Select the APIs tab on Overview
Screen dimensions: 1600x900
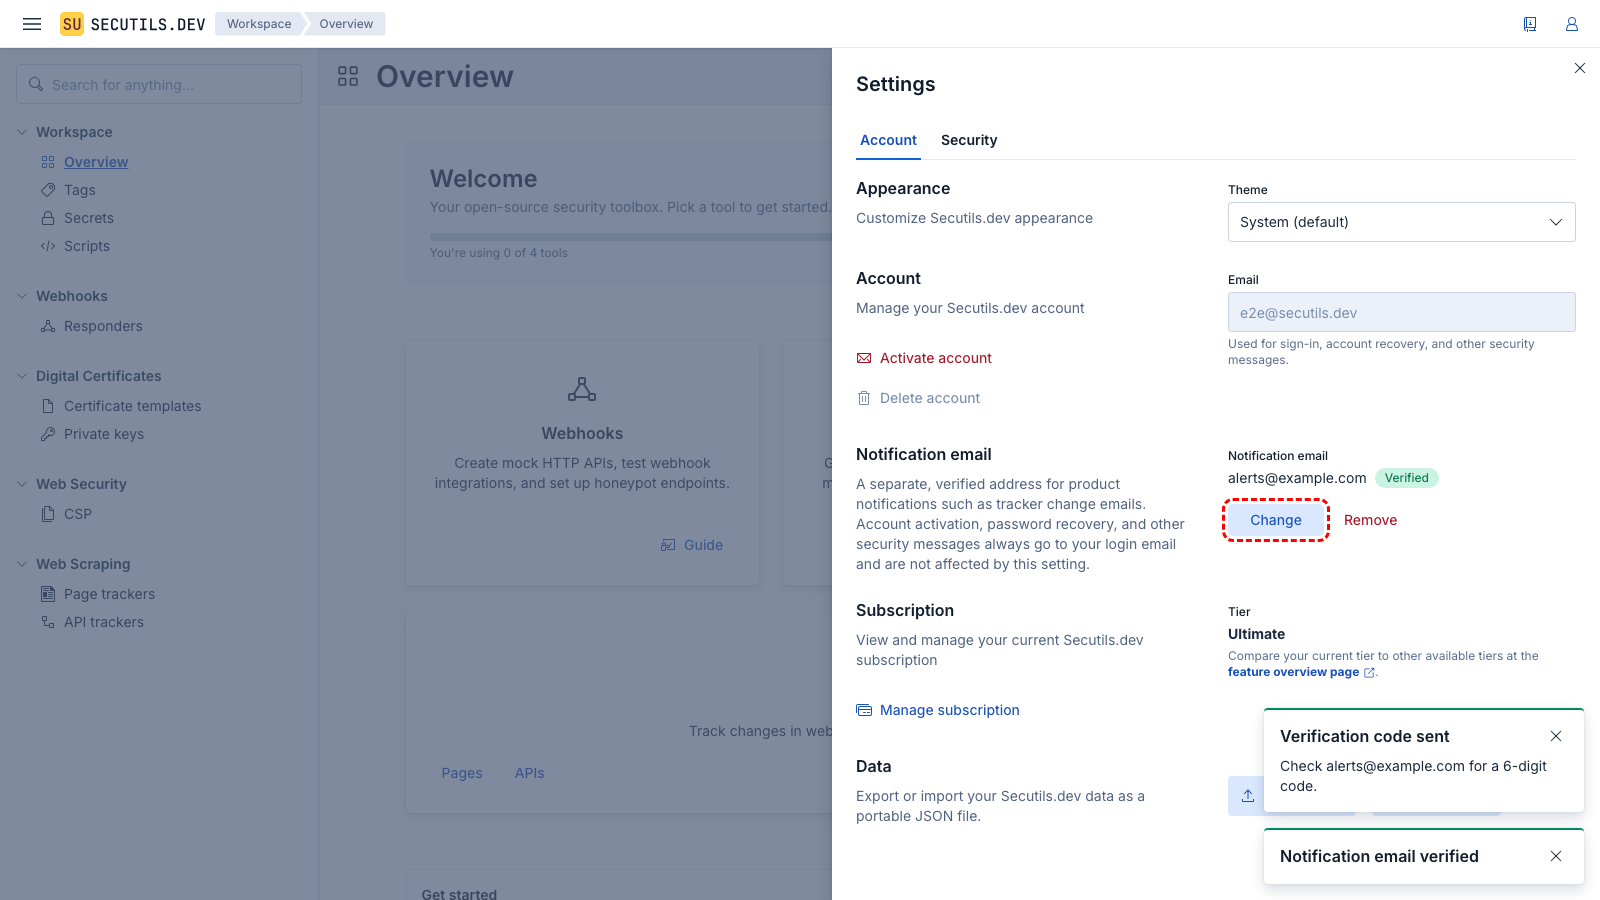pyautogui.click(x=530, y=773)
